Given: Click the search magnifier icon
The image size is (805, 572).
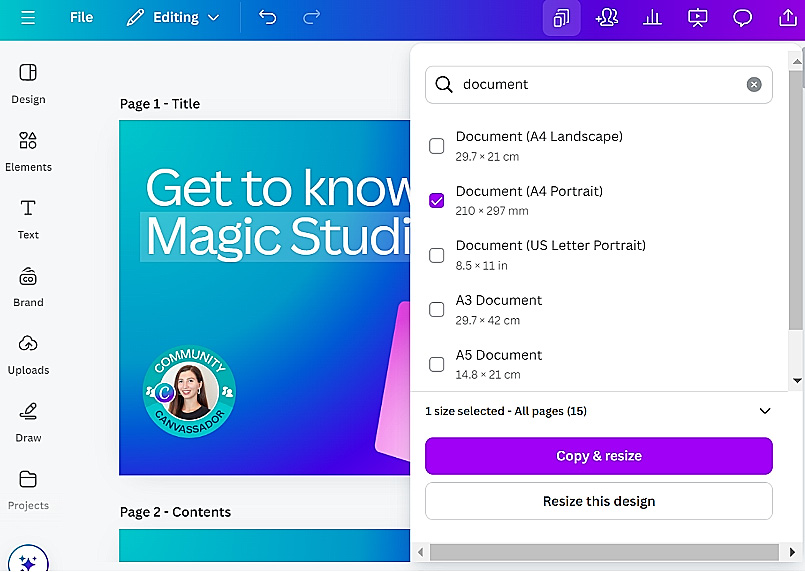Looking at the screenshot, I should coord(444,84).
